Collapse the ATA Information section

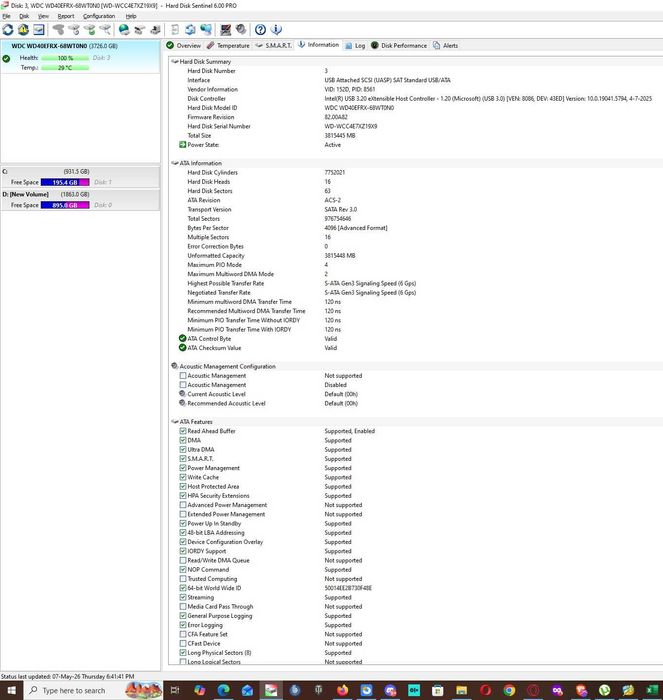[x=175, y=163]
